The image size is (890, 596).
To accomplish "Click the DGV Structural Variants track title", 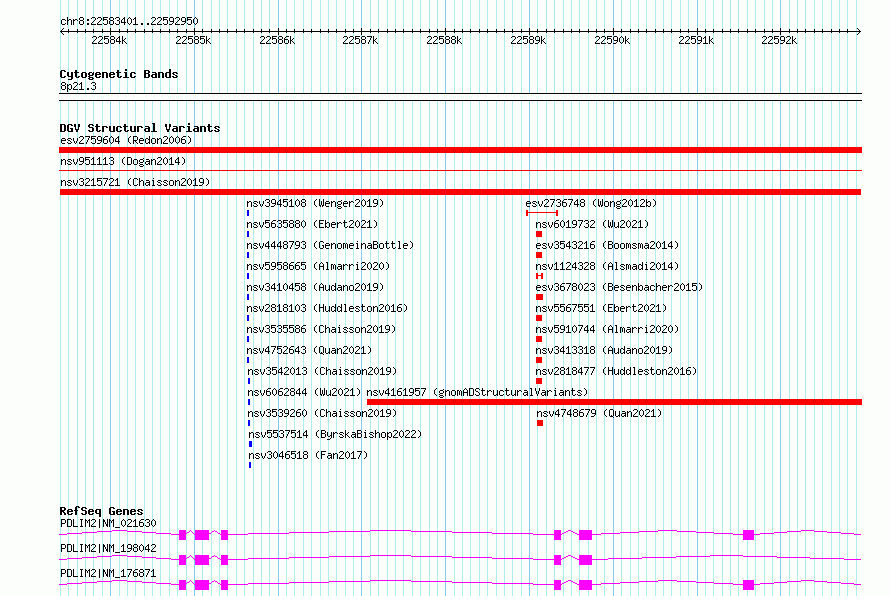I will [140, 128].
